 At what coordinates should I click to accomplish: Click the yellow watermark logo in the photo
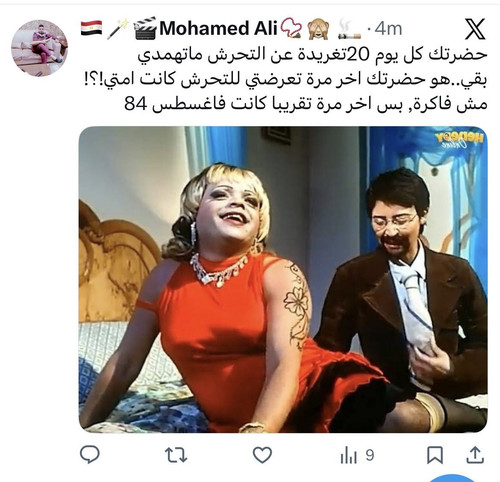(459, 140)
